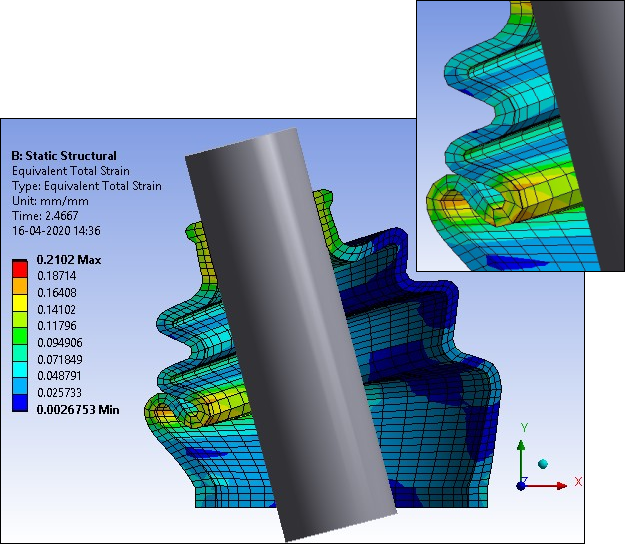Click the gray cylinder shaft in the main view
The image size is (625, 544).
tap(290, 334)
